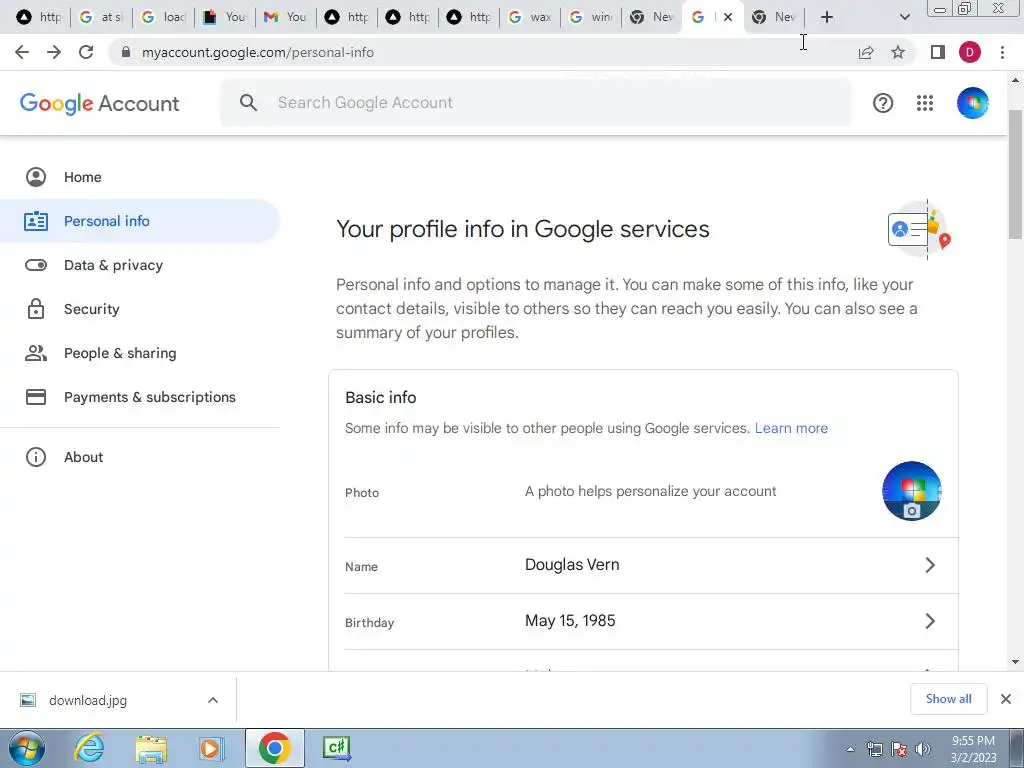Go forward using browser forward arrow
Screen dimensions: 1024x768
54,52
